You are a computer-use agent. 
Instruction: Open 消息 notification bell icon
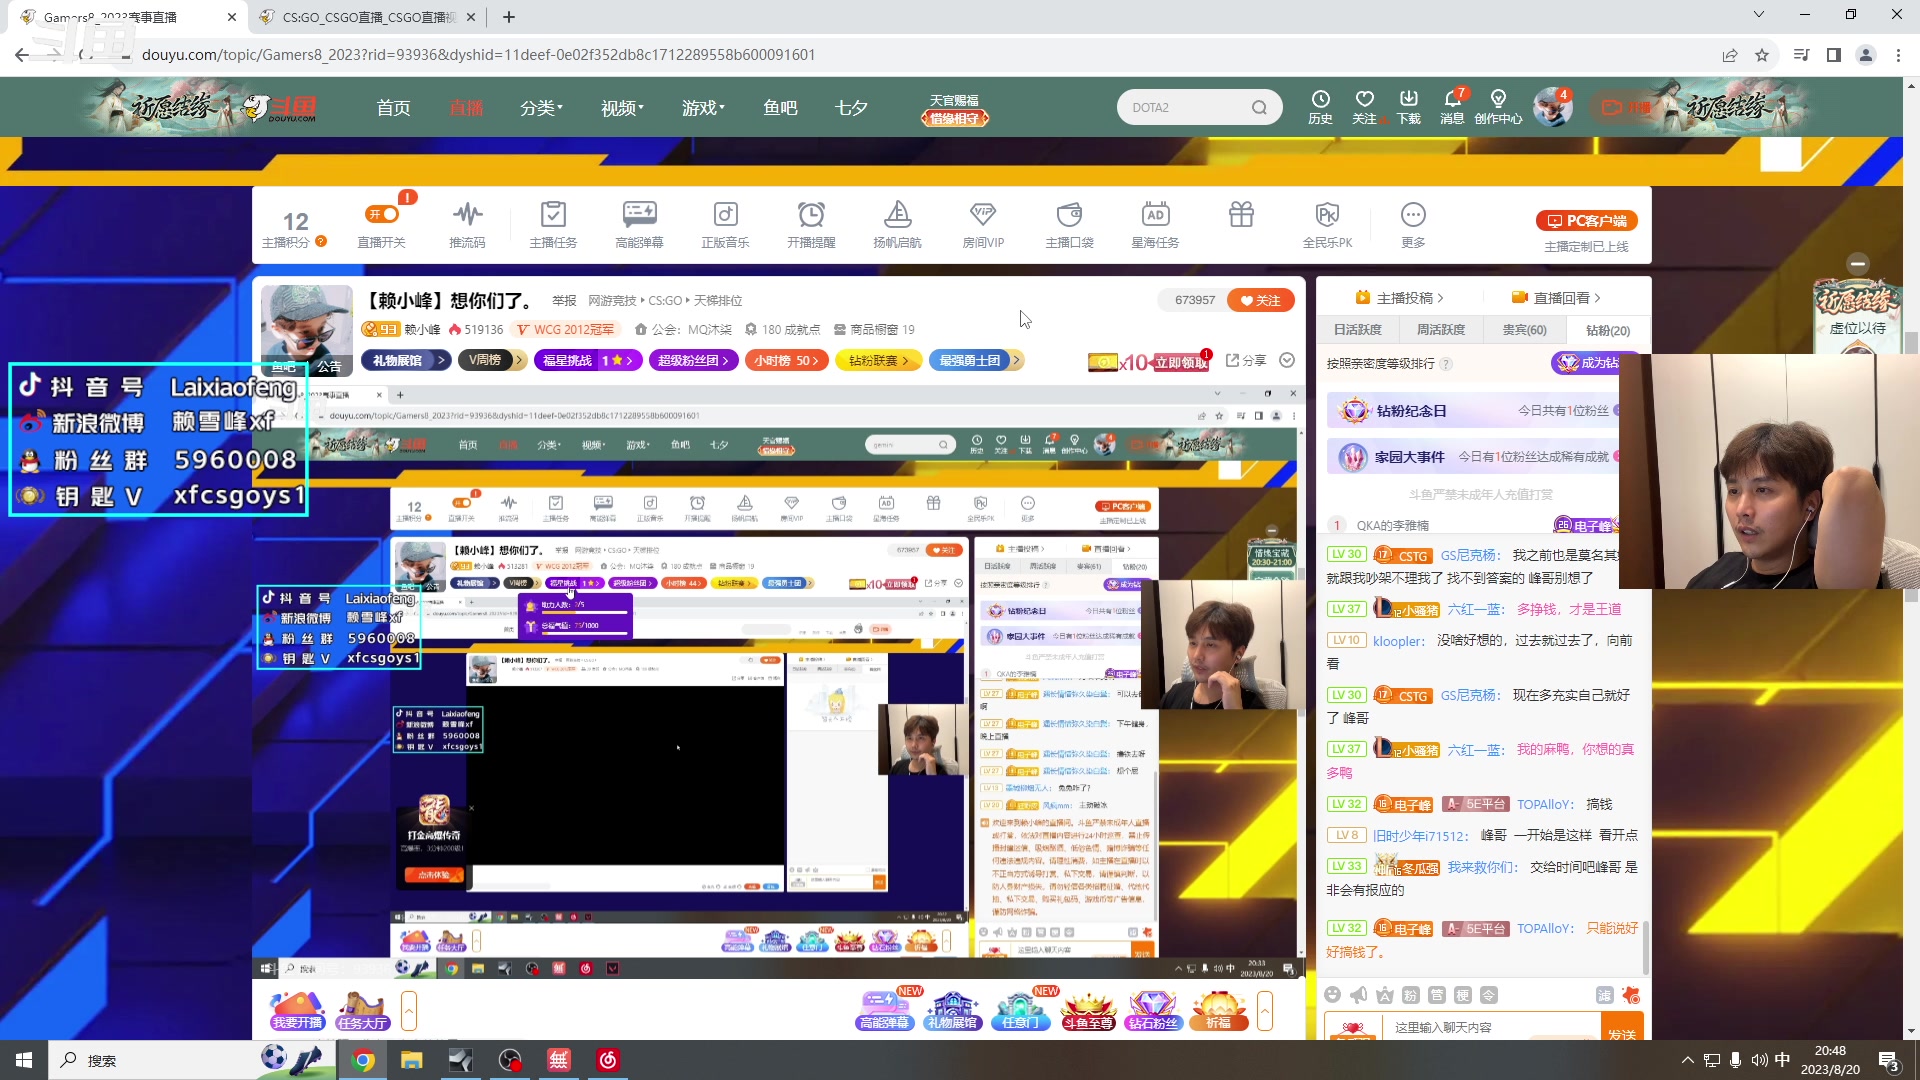point(1452,106)
